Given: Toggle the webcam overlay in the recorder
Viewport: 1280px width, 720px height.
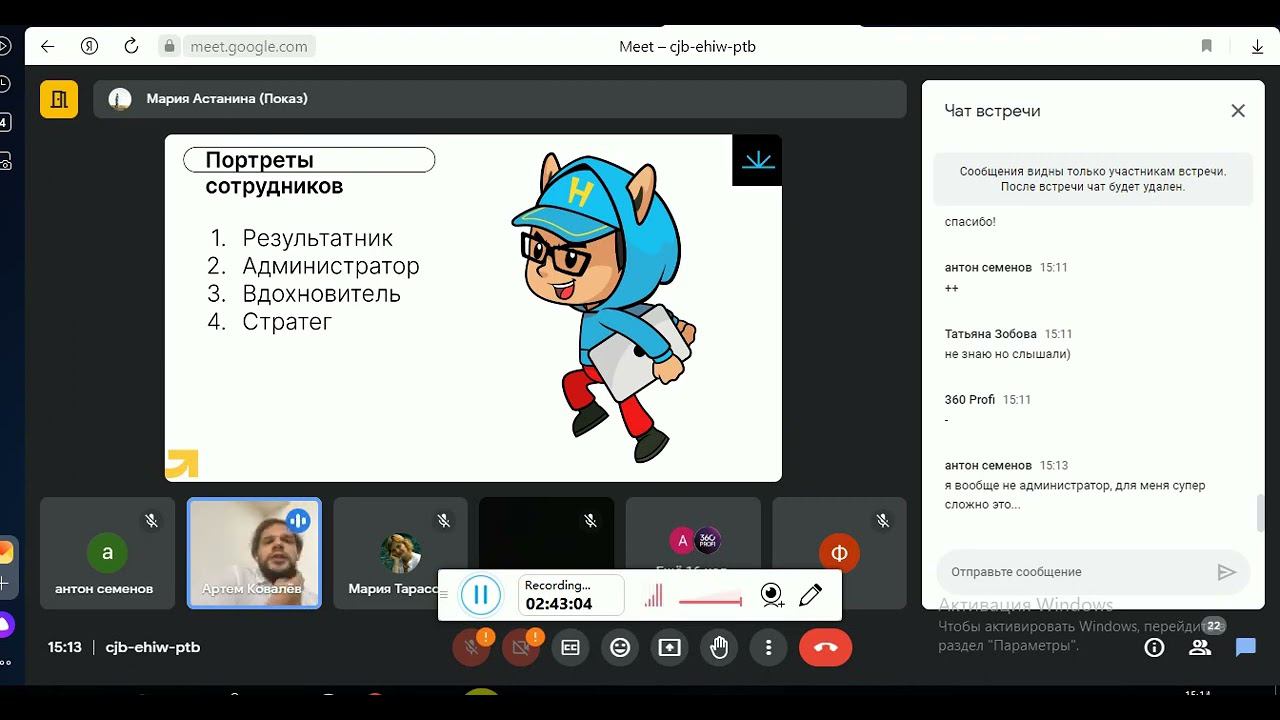Looking at the screenshot, I should [x=772, y=595].
